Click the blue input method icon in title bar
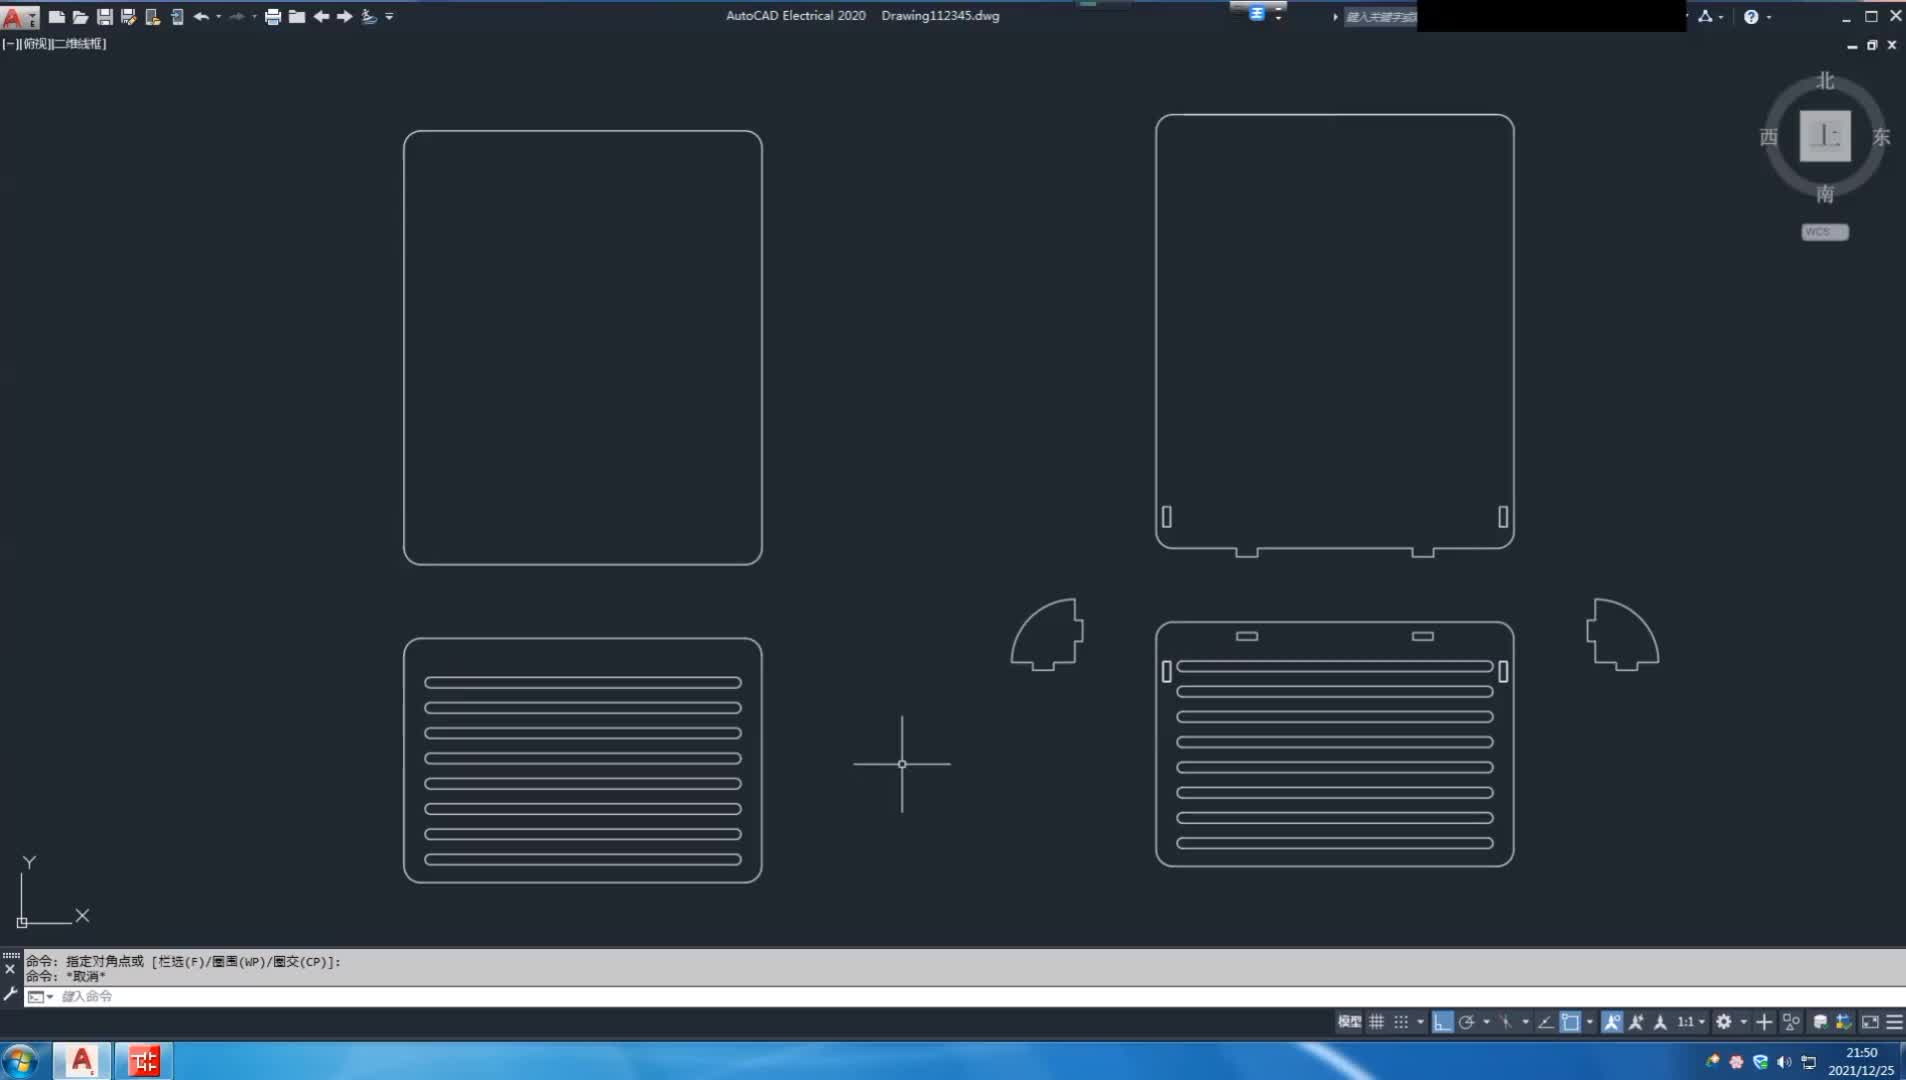Screen dimensions: 1906x1080 click(1257, 14)
